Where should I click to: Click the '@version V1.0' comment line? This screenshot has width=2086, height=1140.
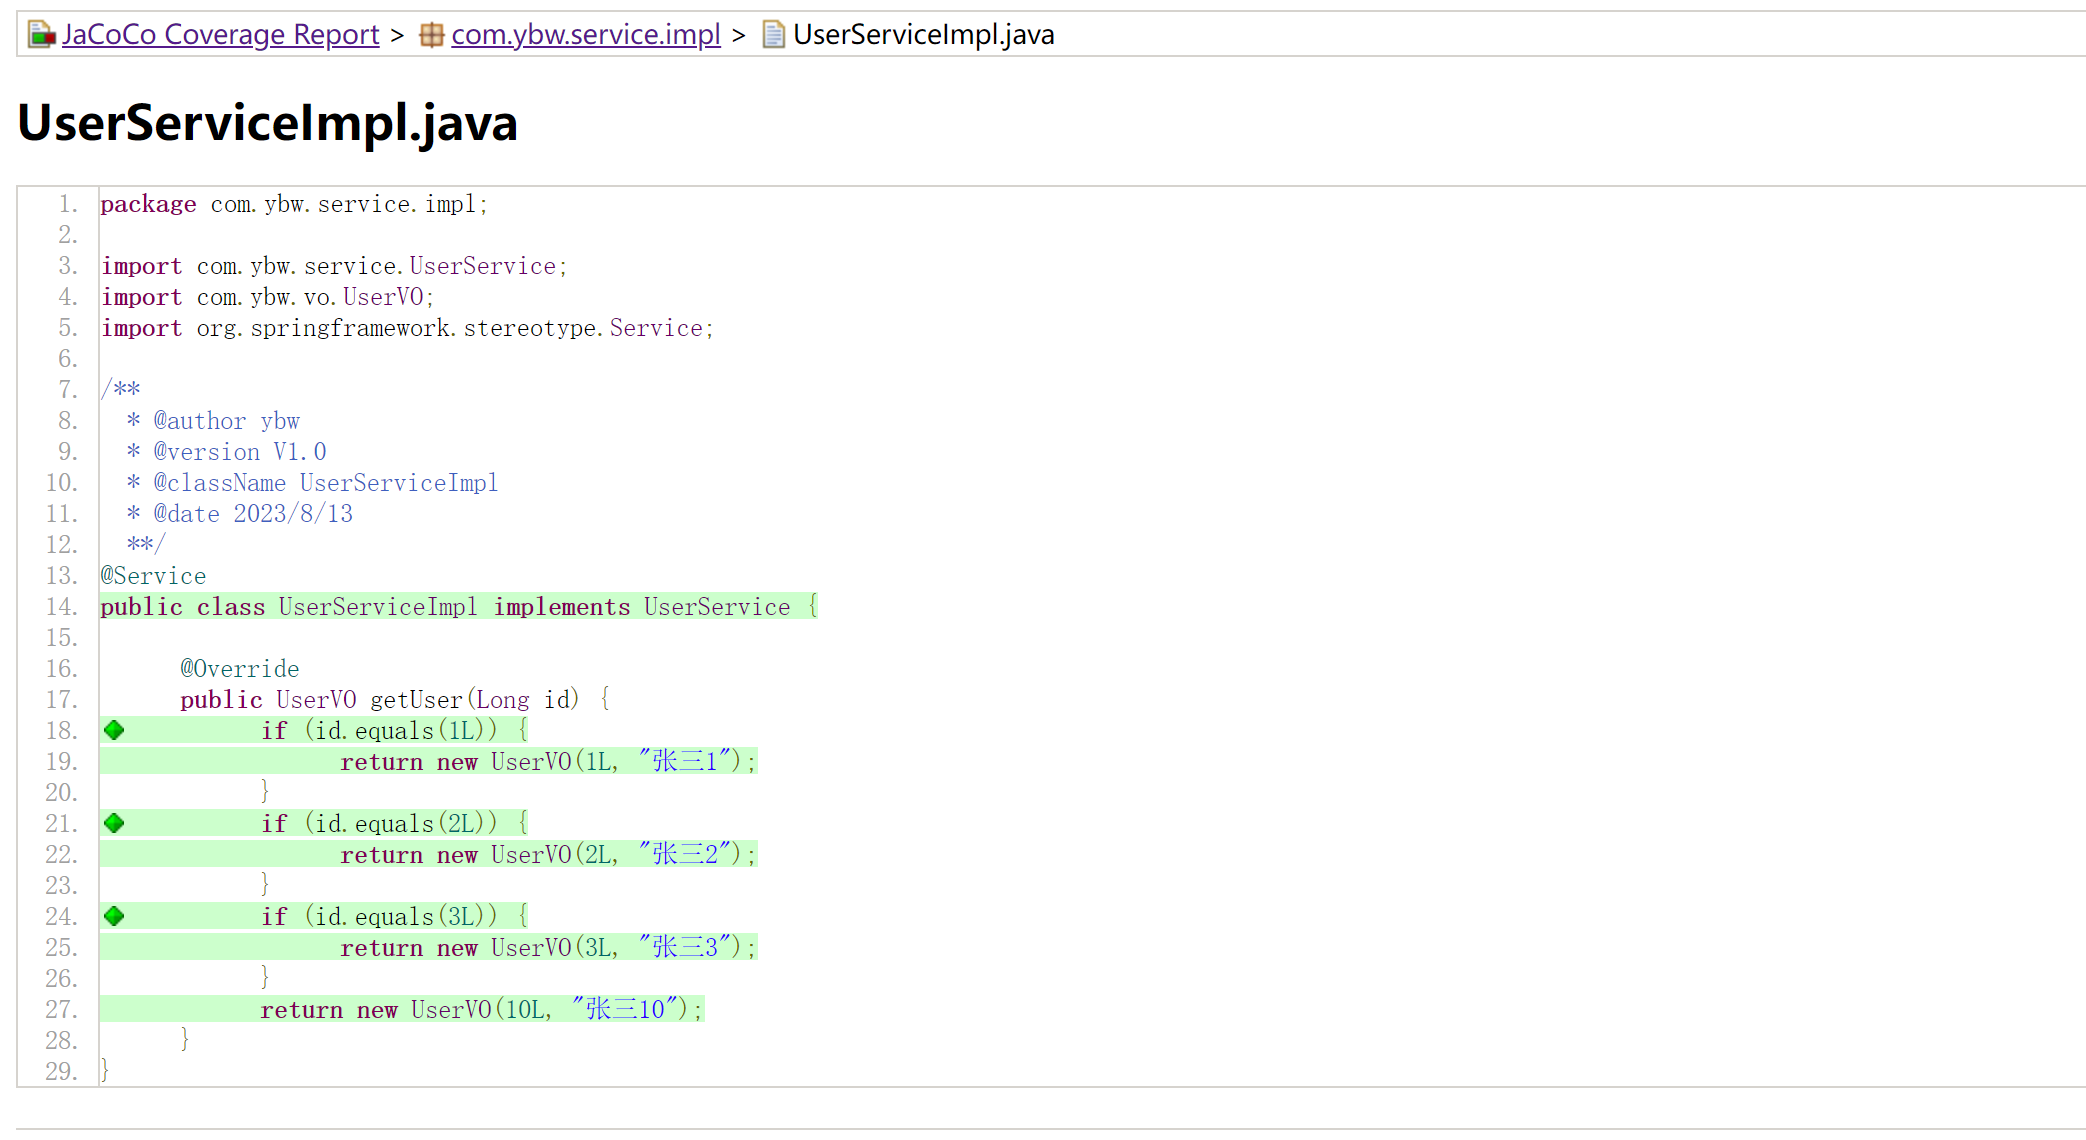(226, 452)
